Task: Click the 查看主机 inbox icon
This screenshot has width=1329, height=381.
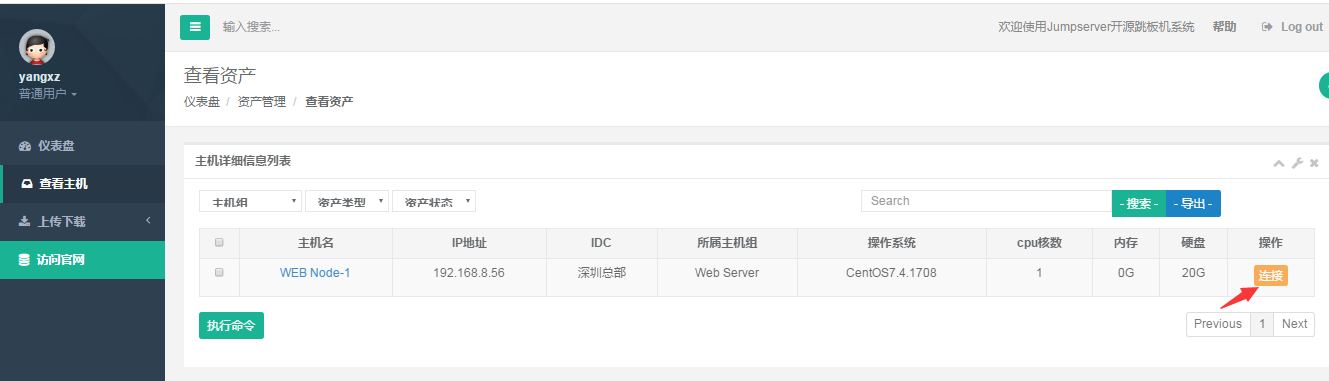Action: coord(27,184)
